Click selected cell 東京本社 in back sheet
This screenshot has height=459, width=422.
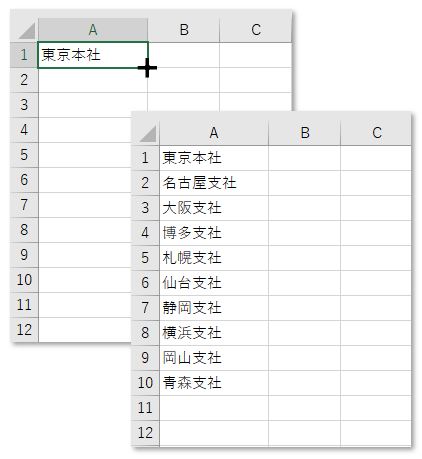(x=93, y=55)
